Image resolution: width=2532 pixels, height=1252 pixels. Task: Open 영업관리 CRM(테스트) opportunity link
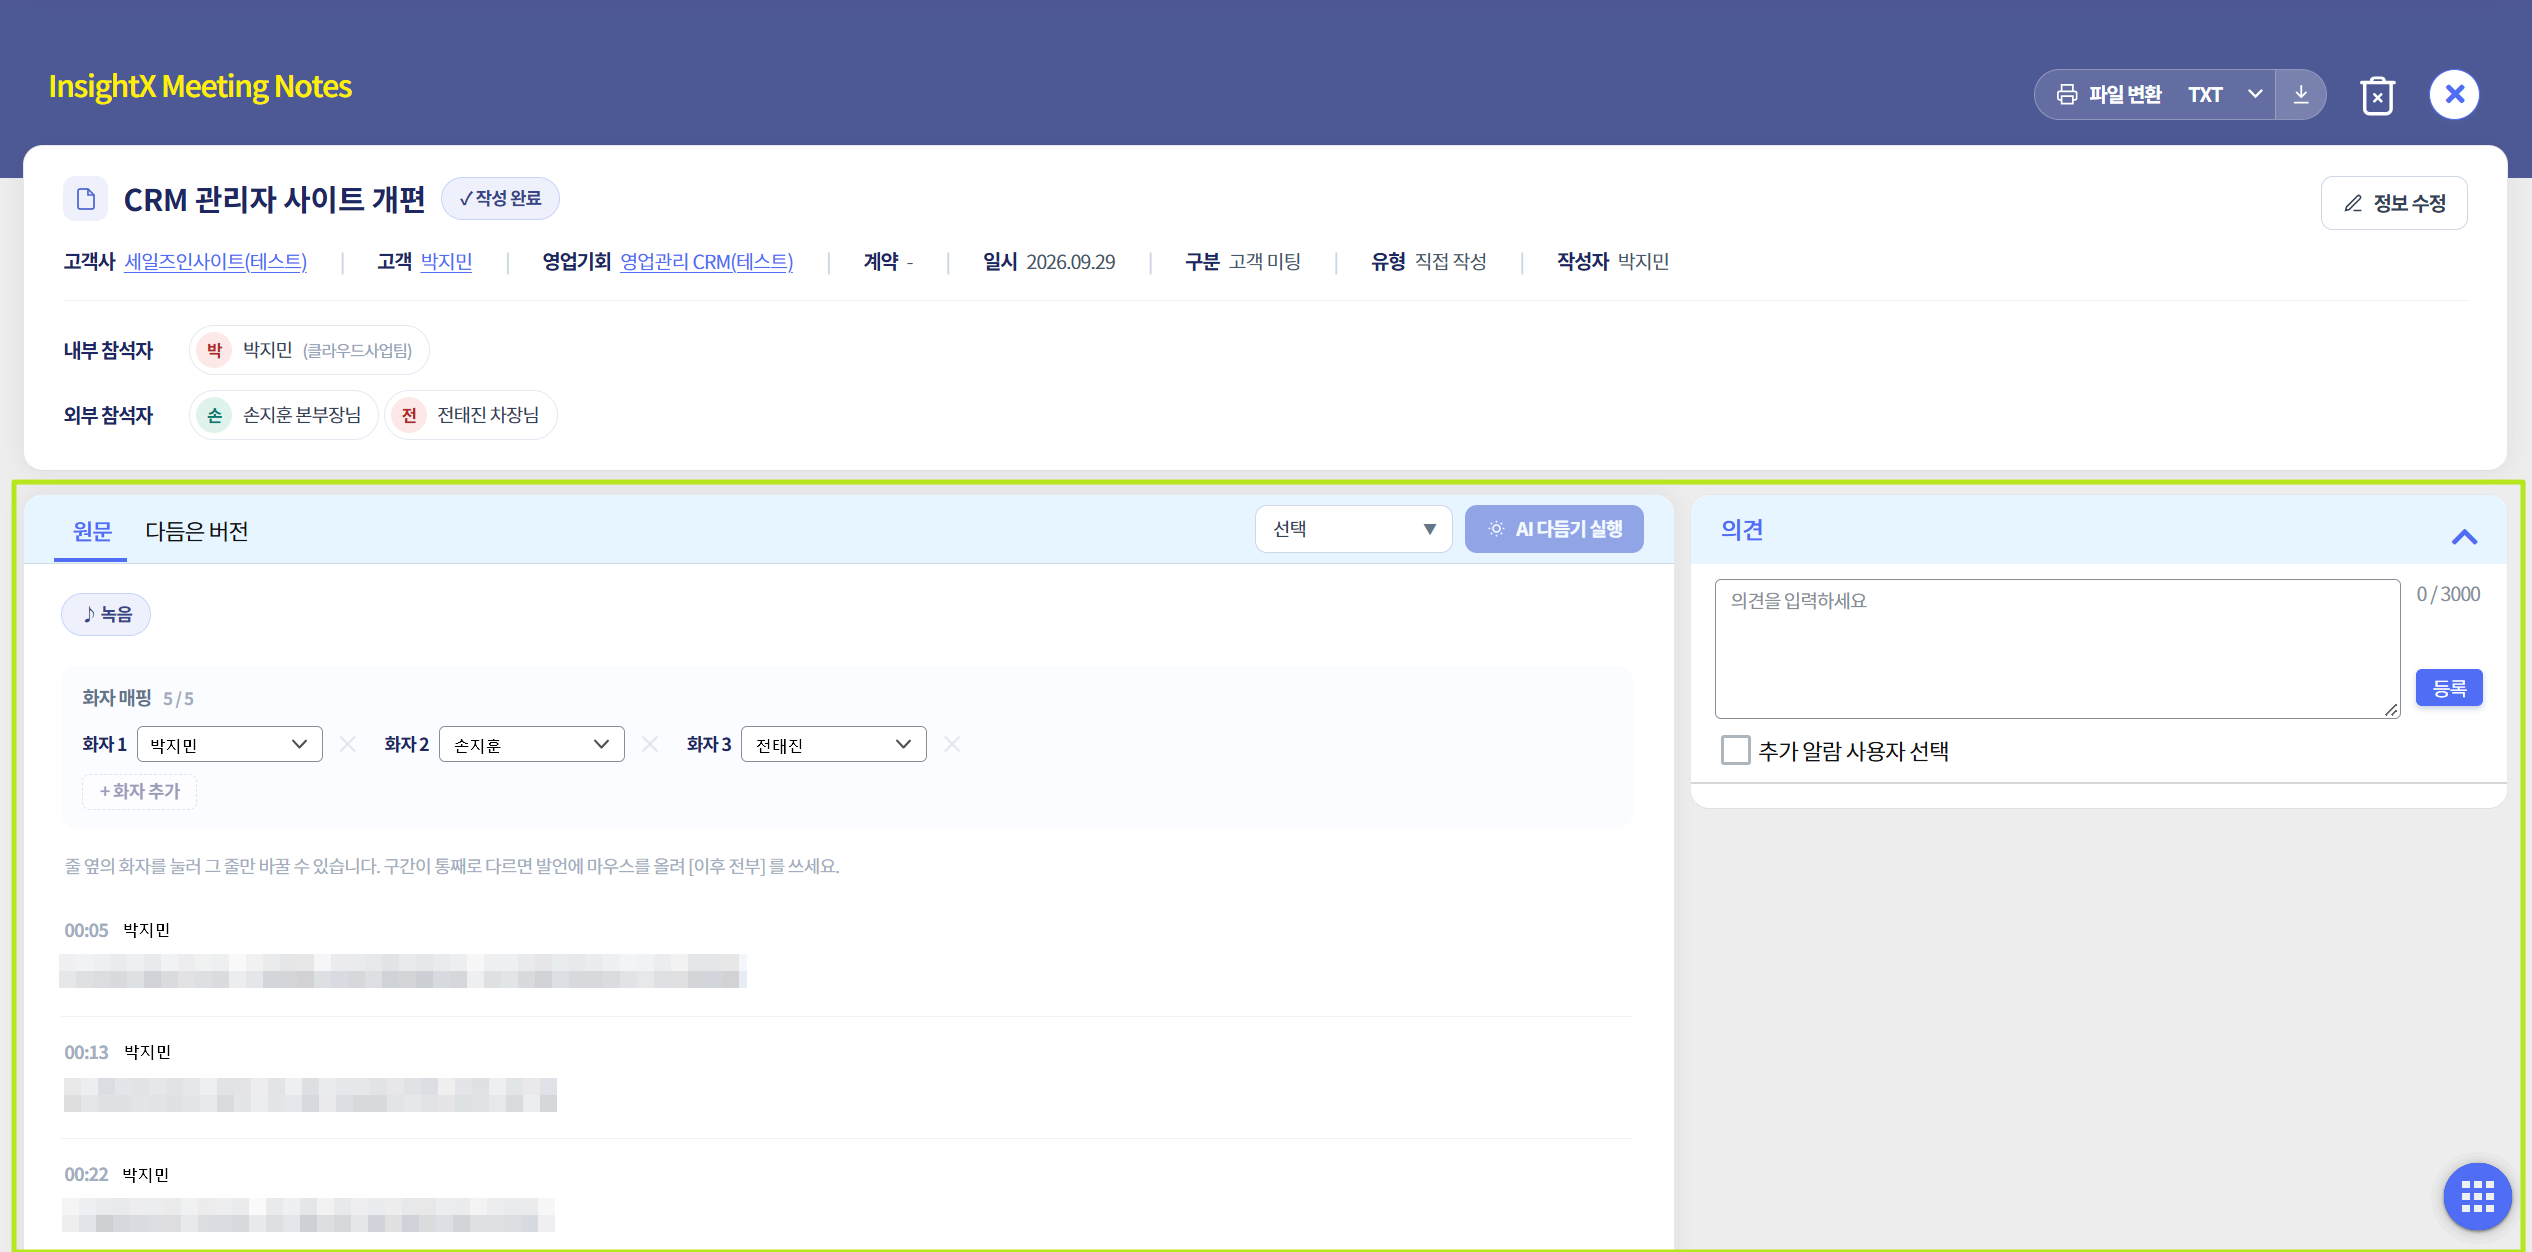706,262
